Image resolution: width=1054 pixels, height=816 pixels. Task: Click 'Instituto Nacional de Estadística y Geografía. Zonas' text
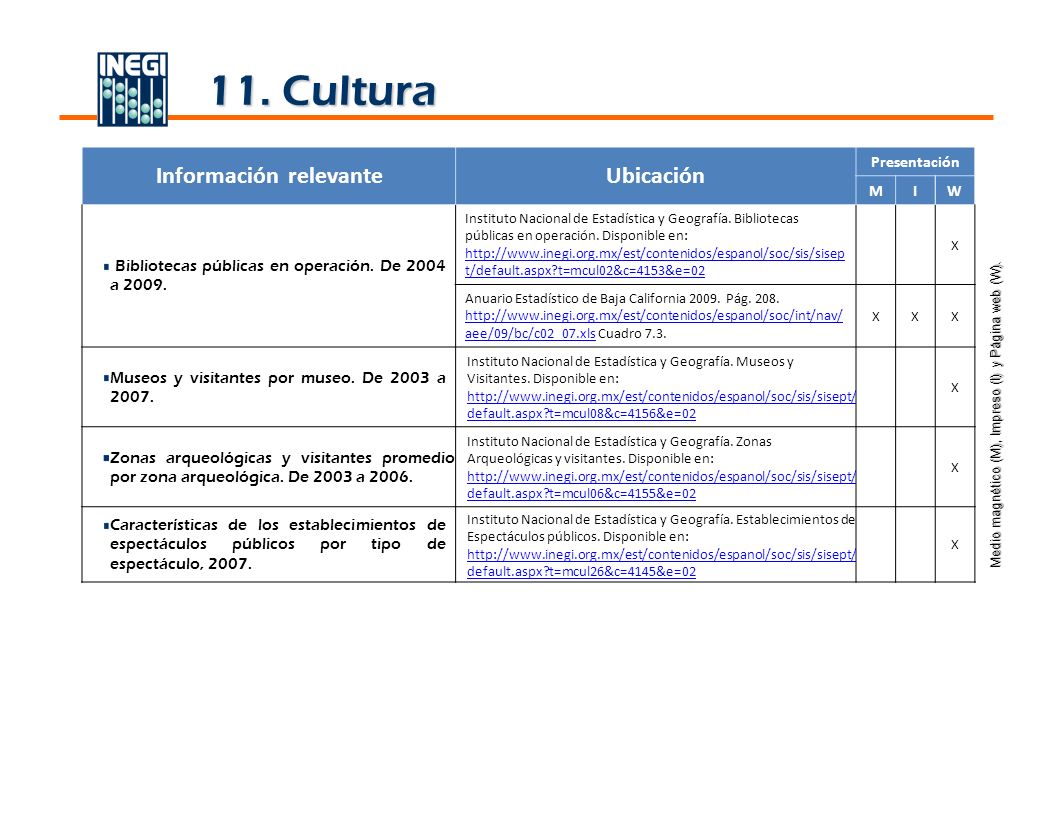pos(619,442)
